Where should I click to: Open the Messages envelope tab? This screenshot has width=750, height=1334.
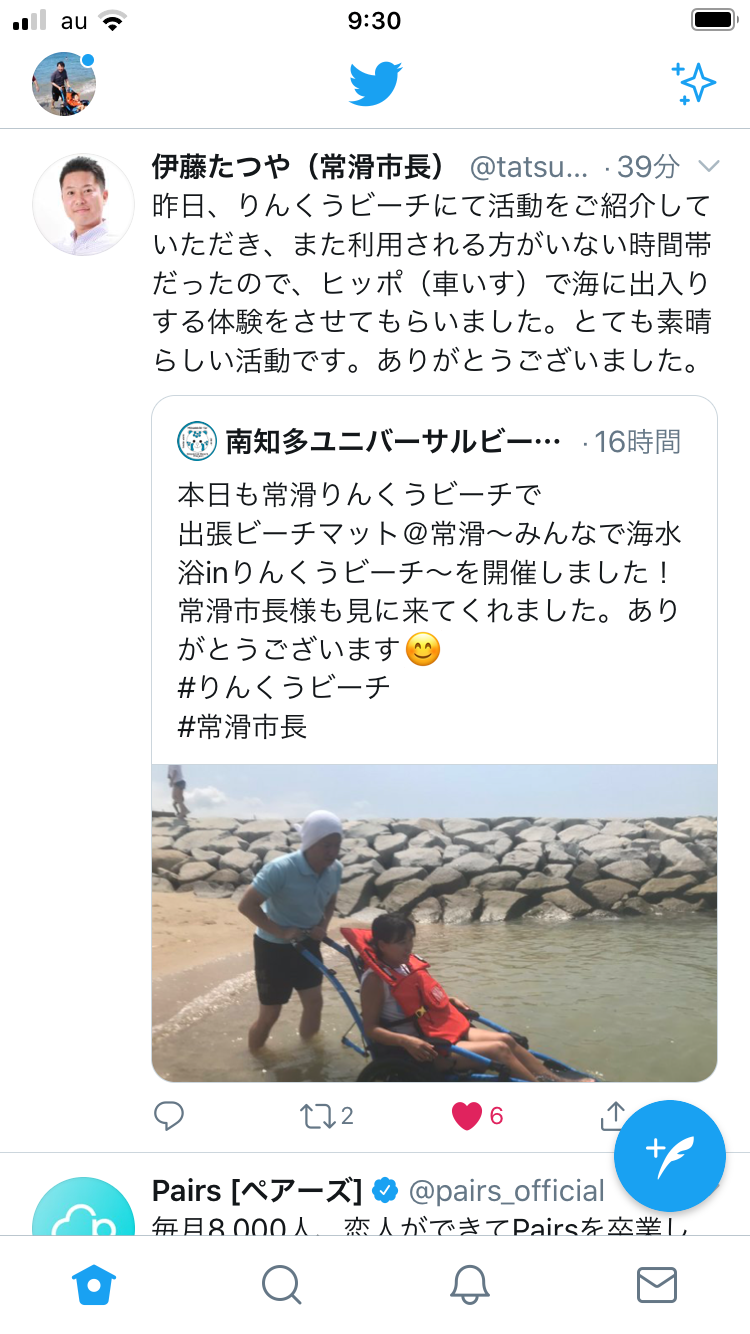tap(657, 1284)
